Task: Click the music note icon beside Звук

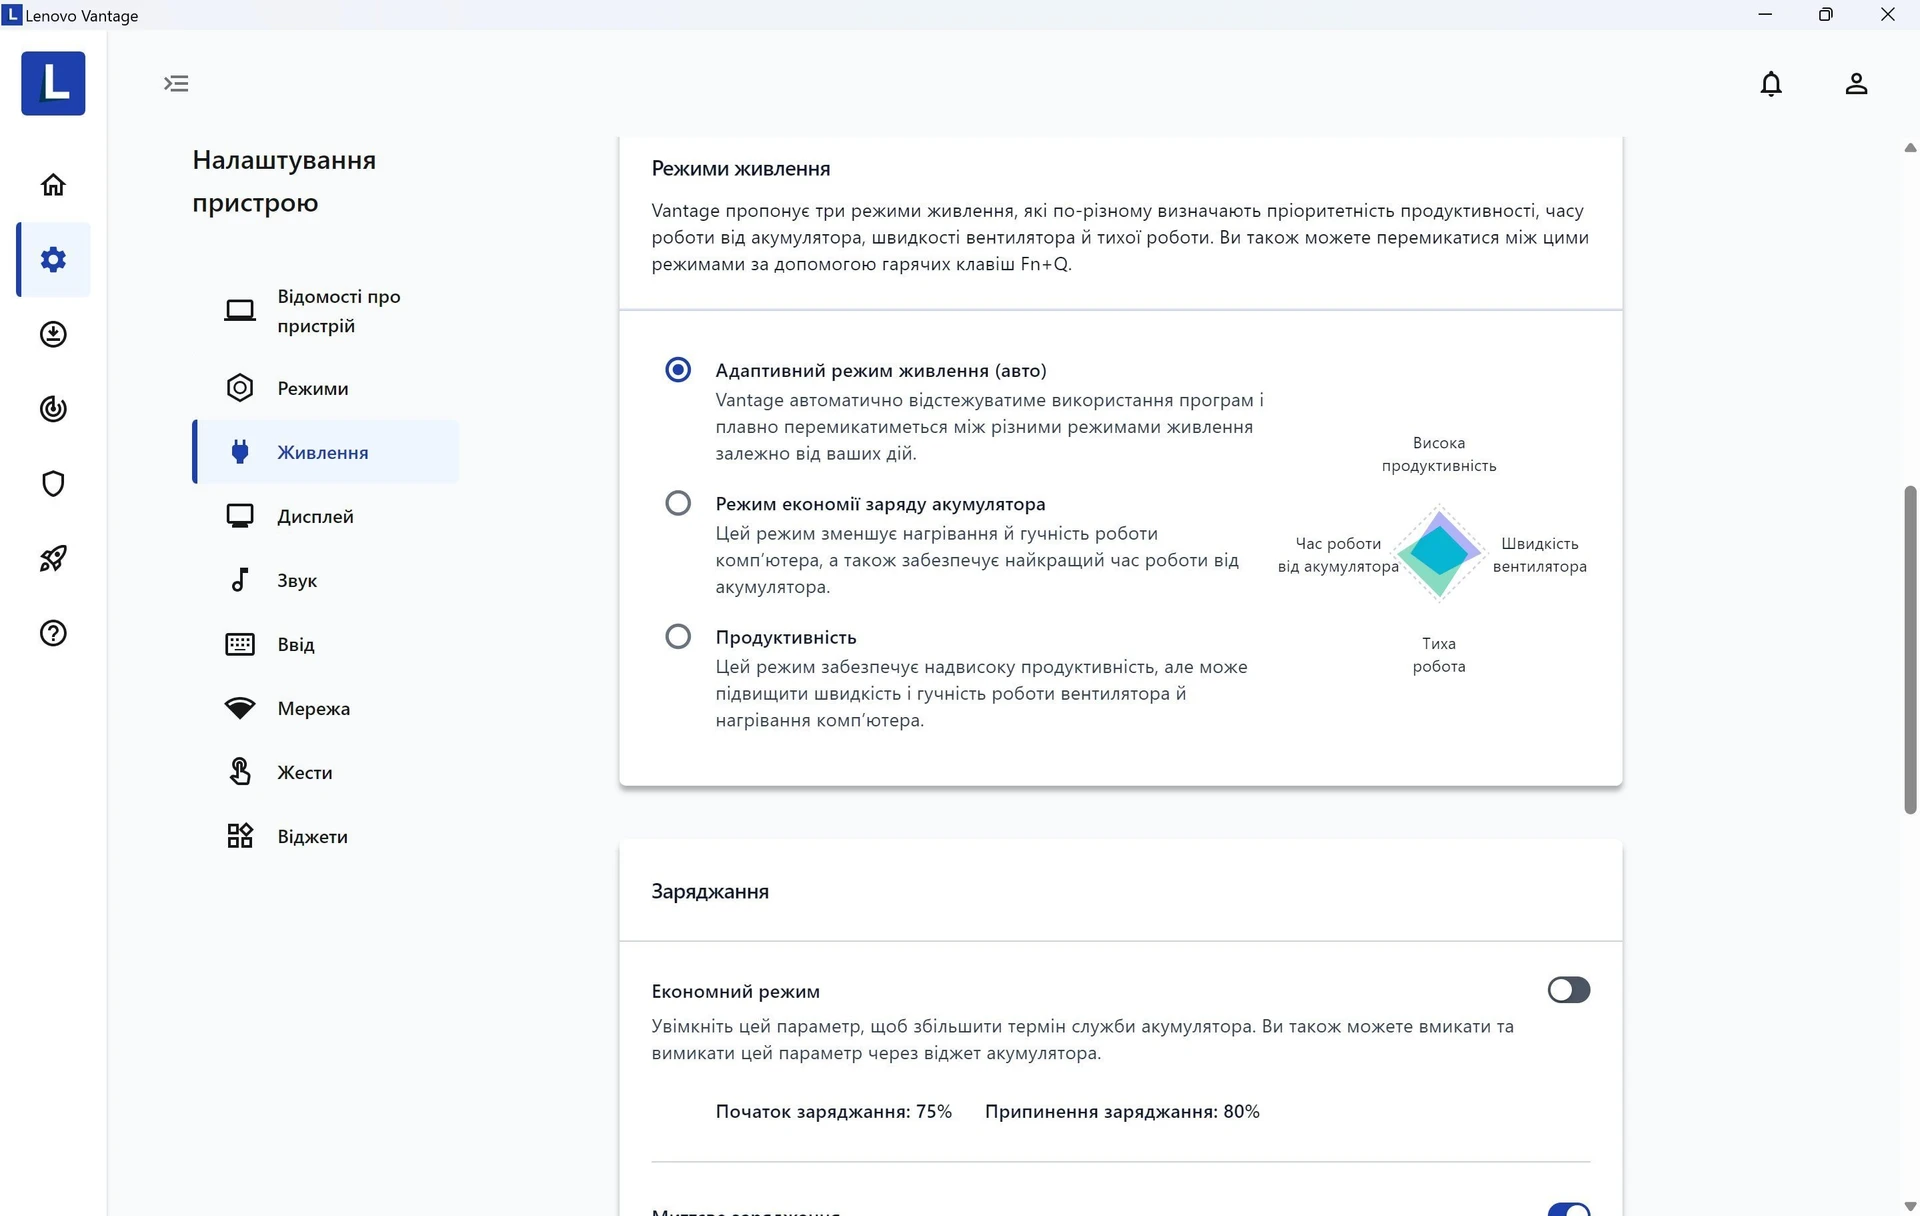Action: (x=240, y=580)
